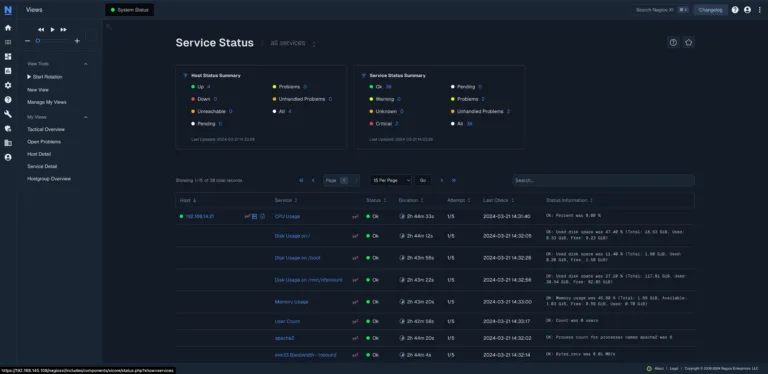The height and width of the screenshot is (374, 768).
Task: Open the Tactical Overview view
Action: tap(46, 130)
